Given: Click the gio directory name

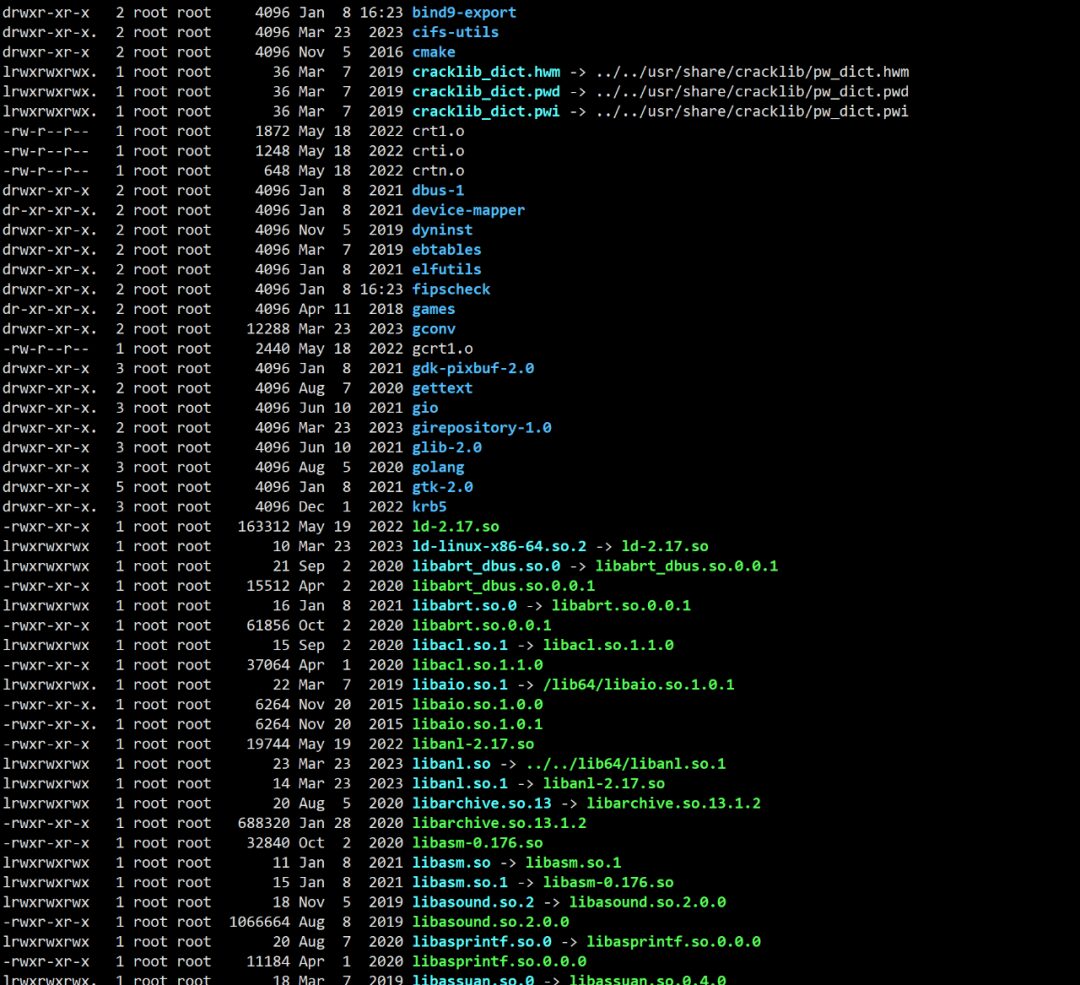Looking at the screenshot, I should 425,408.
